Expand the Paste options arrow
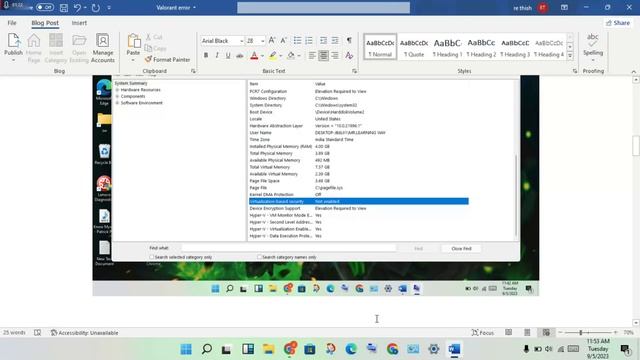 pyautogui.click(x=133, y=60)
